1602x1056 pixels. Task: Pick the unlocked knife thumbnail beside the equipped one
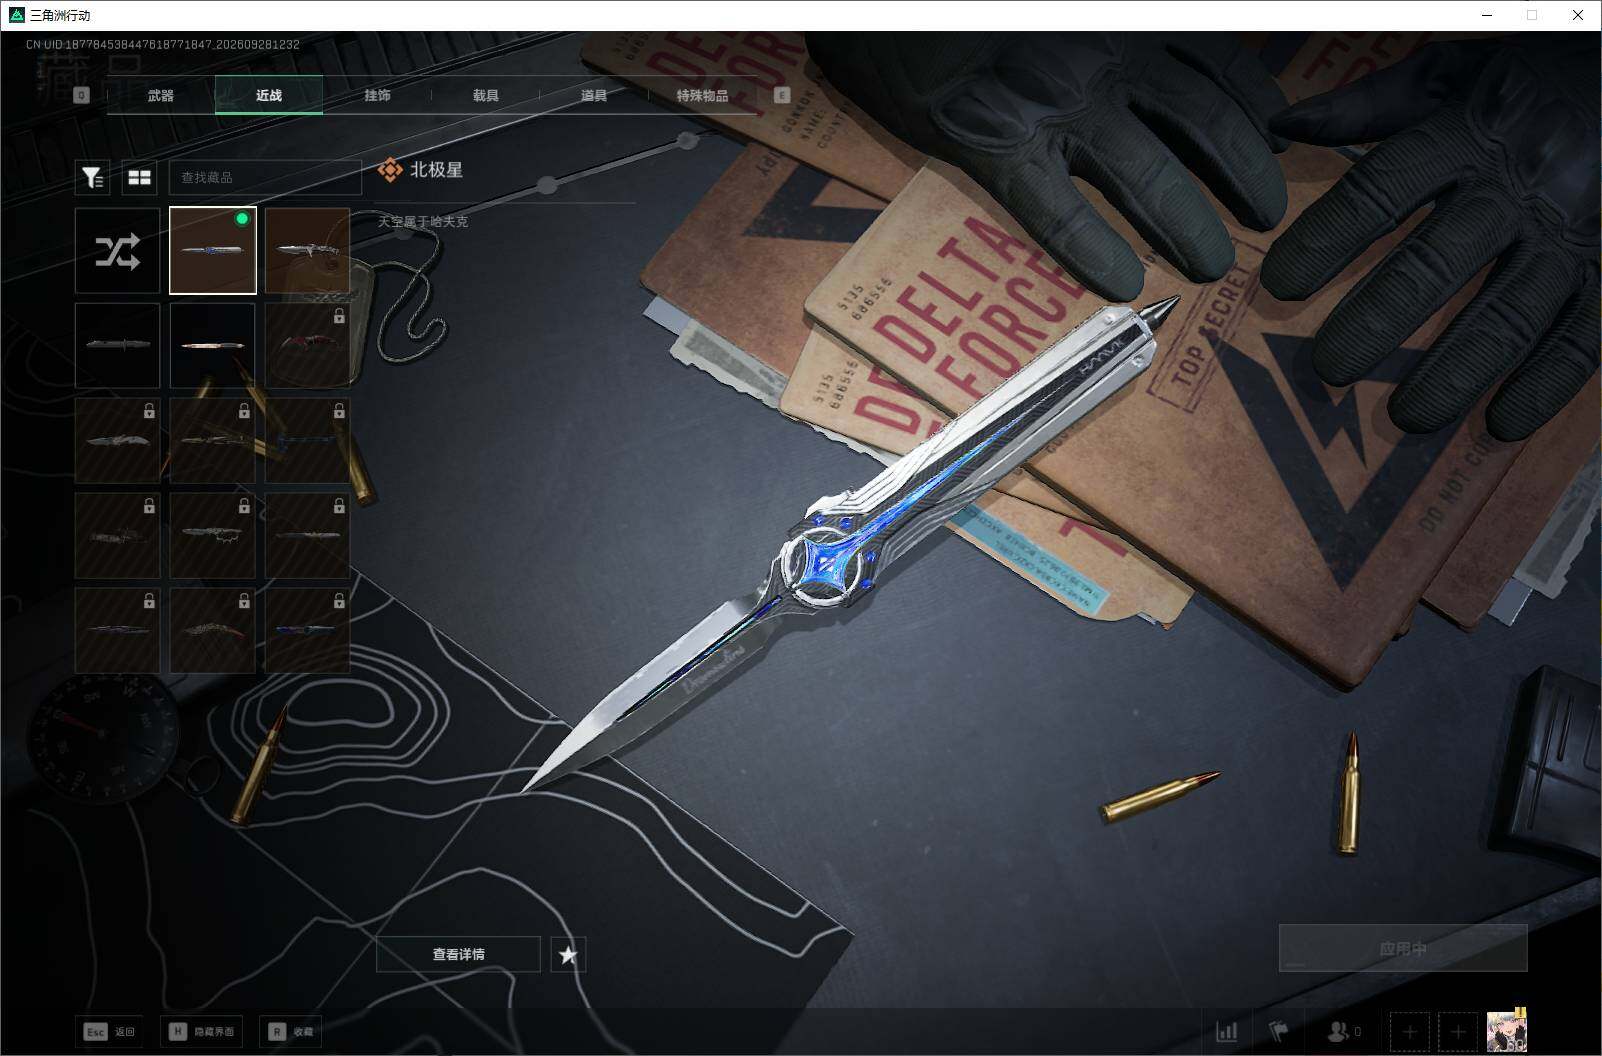coord(307,251)
